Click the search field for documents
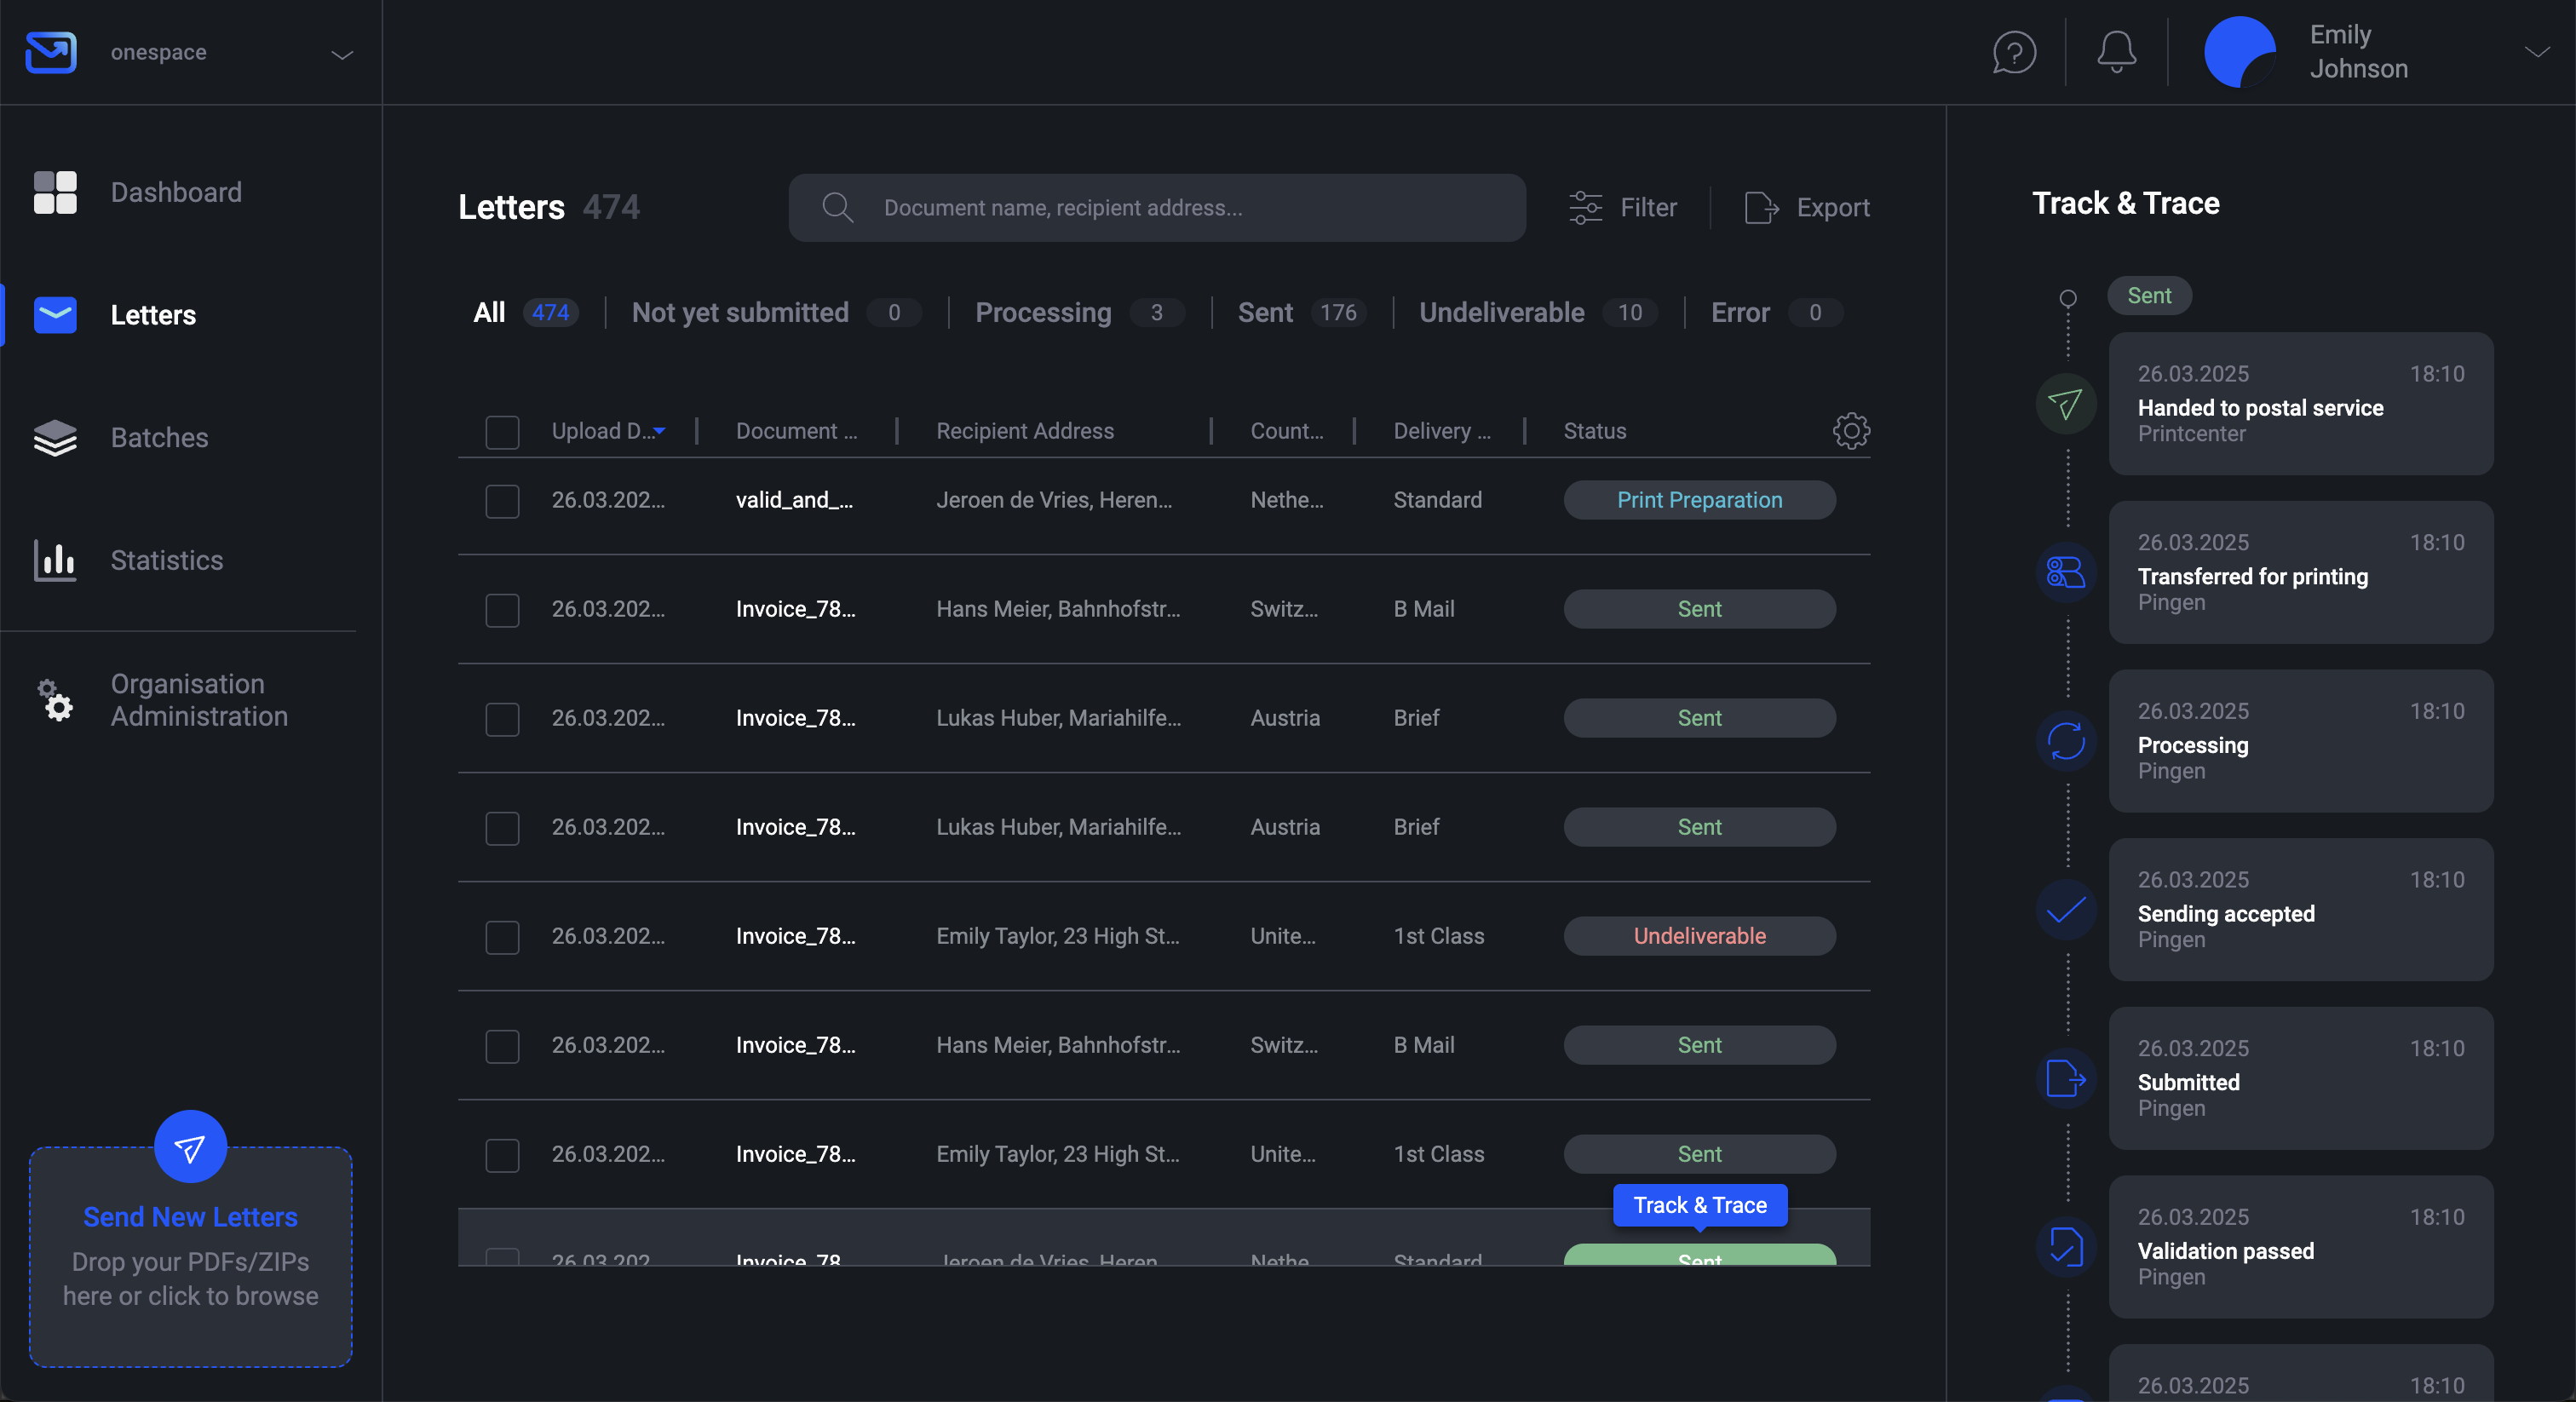The height and width of the screenshot is (1402, 2576). point(1156,207)
